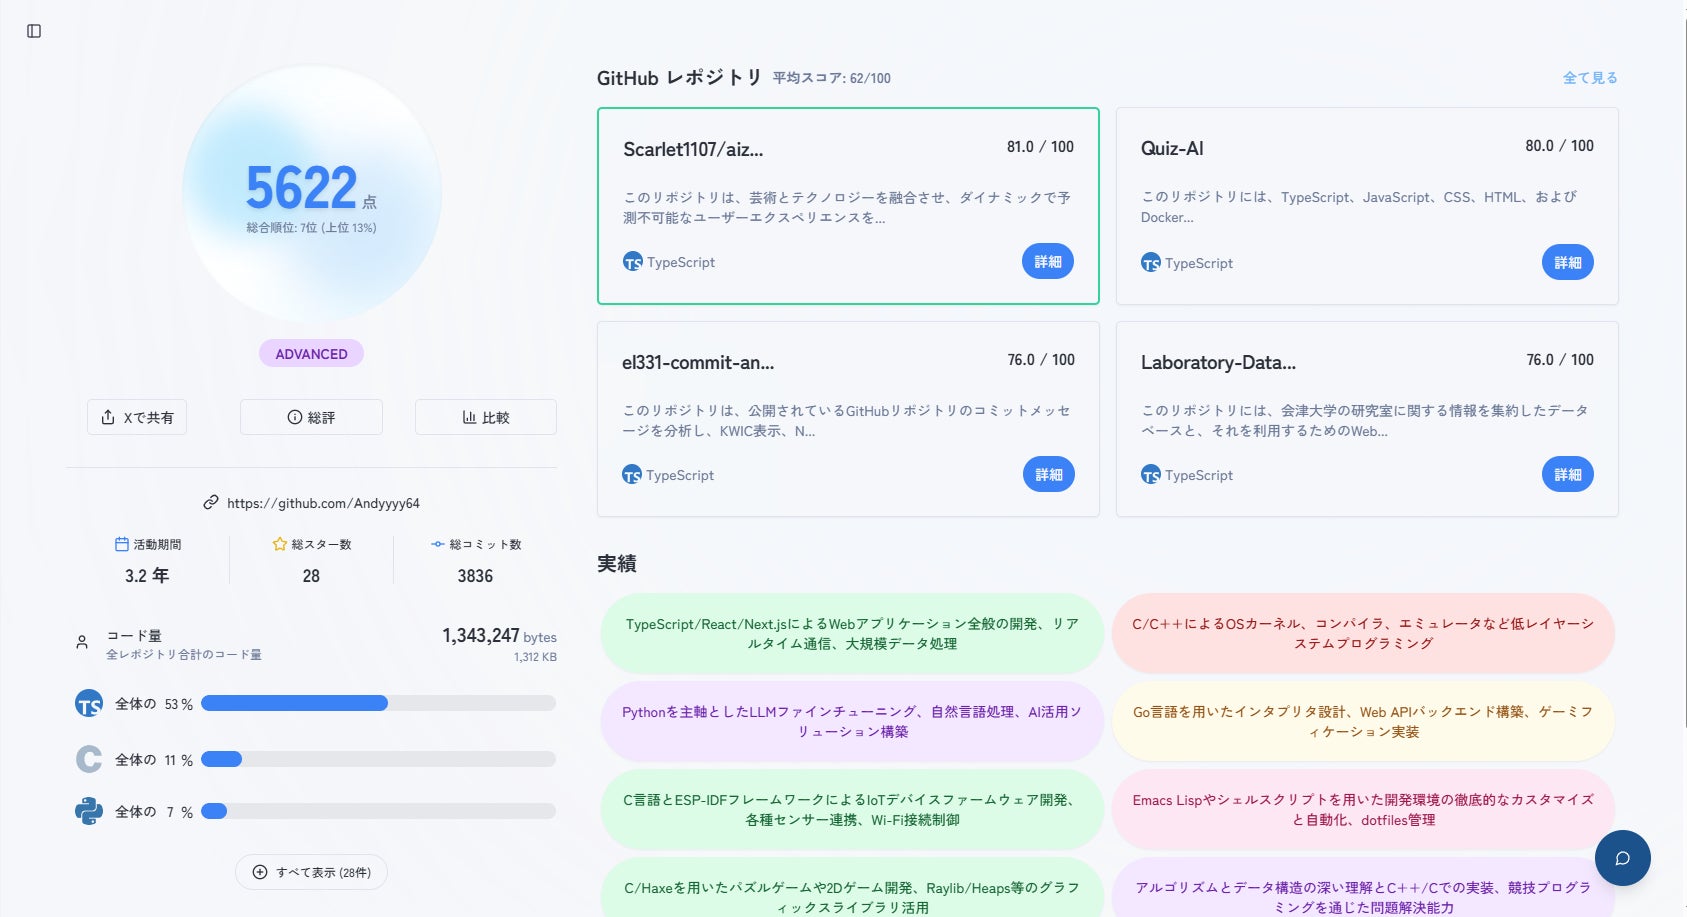Click the 3.2 年 activity period value

147,576
